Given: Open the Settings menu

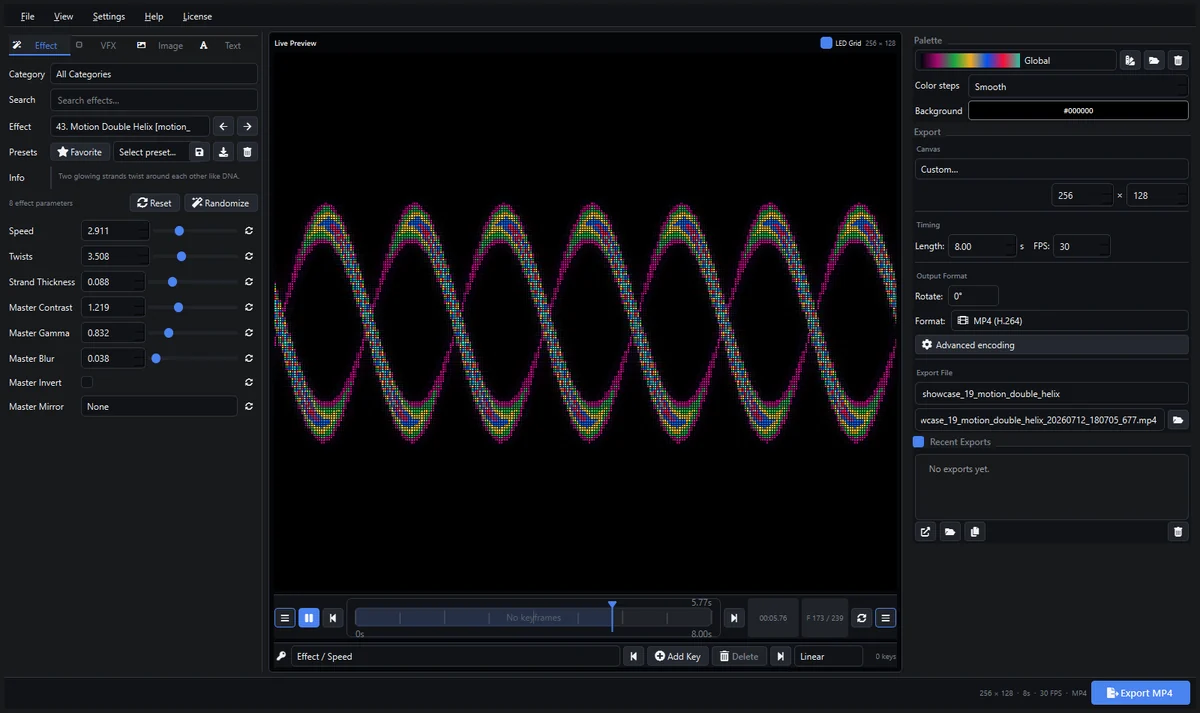Looking at the screenshot, I should pos(109,17).
